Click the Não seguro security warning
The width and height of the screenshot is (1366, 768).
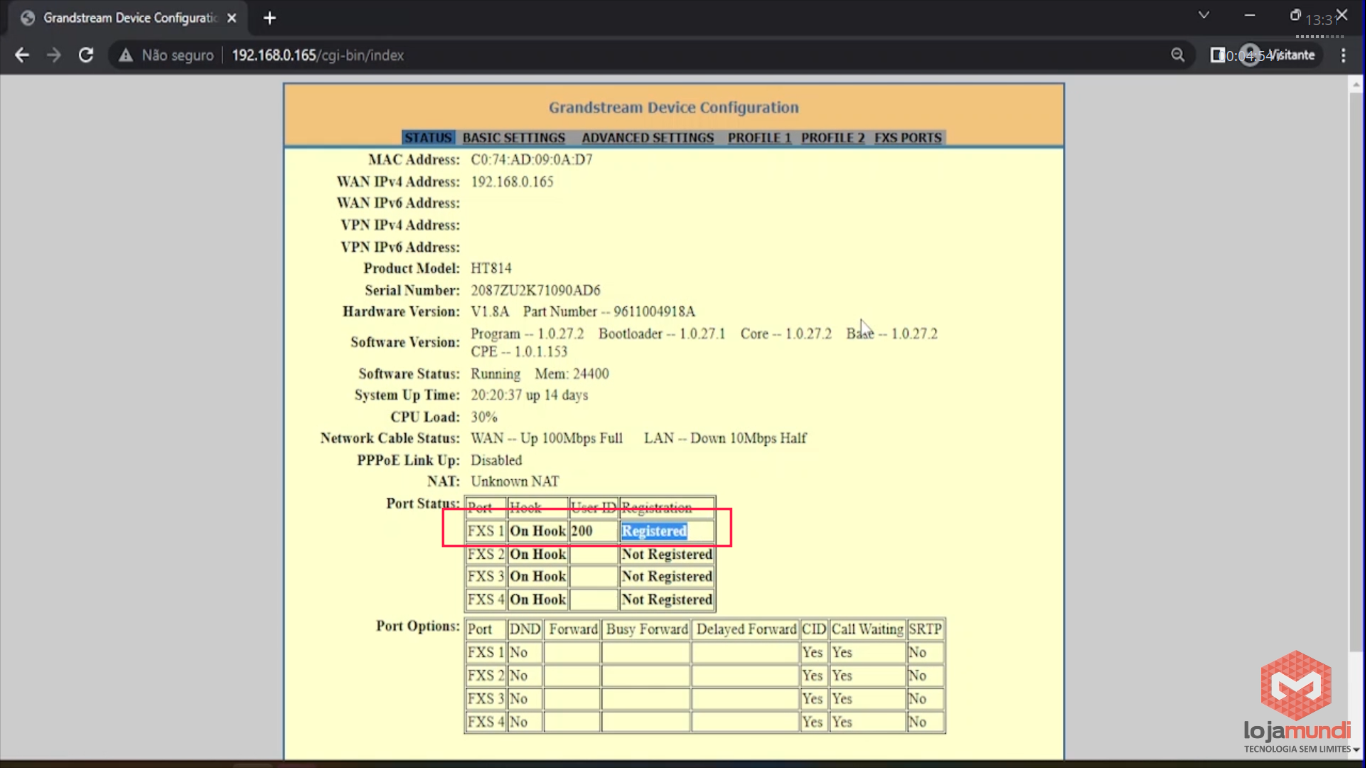coord(167,55)
